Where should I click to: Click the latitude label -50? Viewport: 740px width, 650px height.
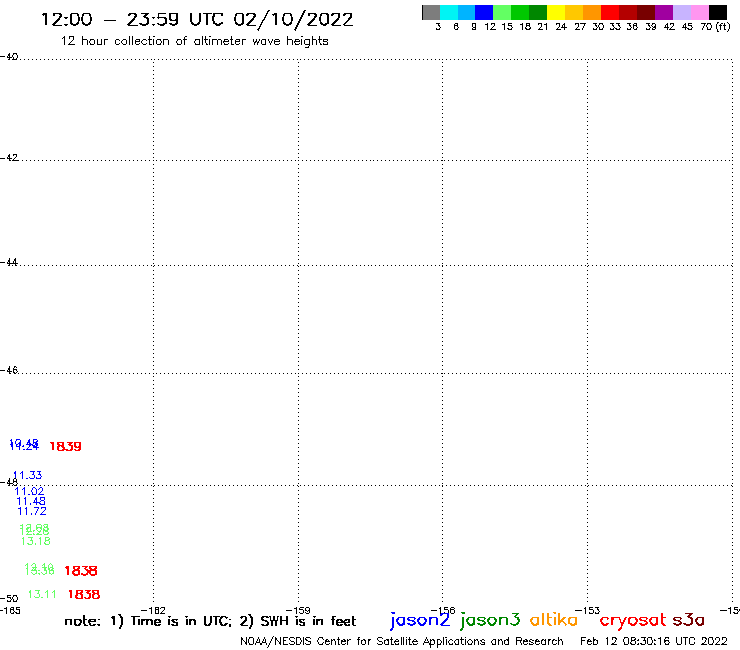click(9, 599)
